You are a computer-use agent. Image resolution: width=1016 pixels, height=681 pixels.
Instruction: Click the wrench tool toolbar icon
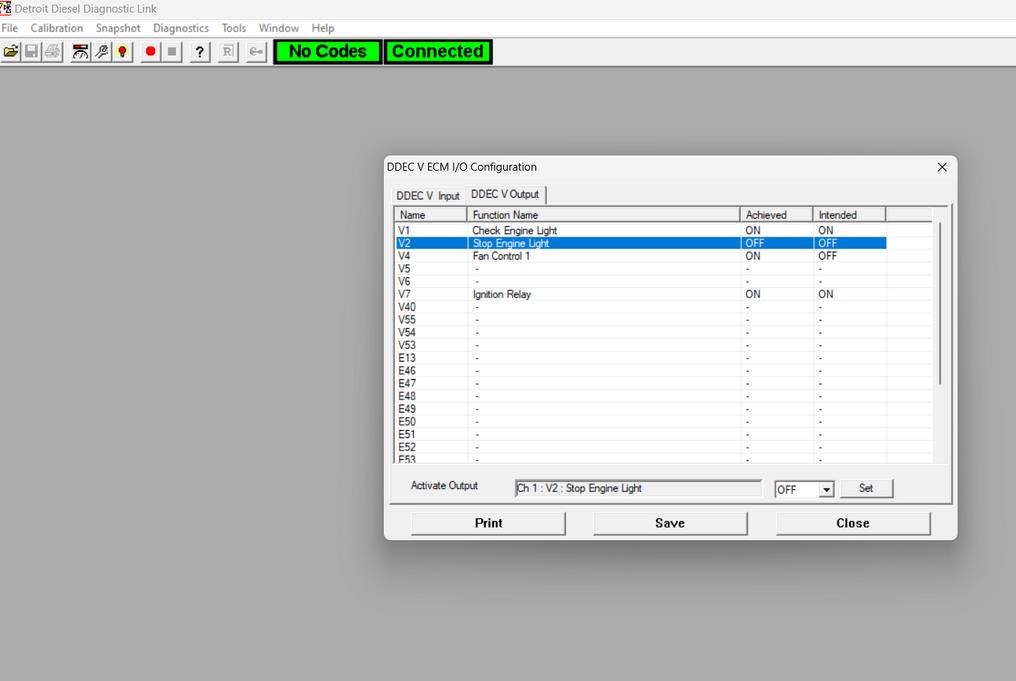(x=102, y=52)
